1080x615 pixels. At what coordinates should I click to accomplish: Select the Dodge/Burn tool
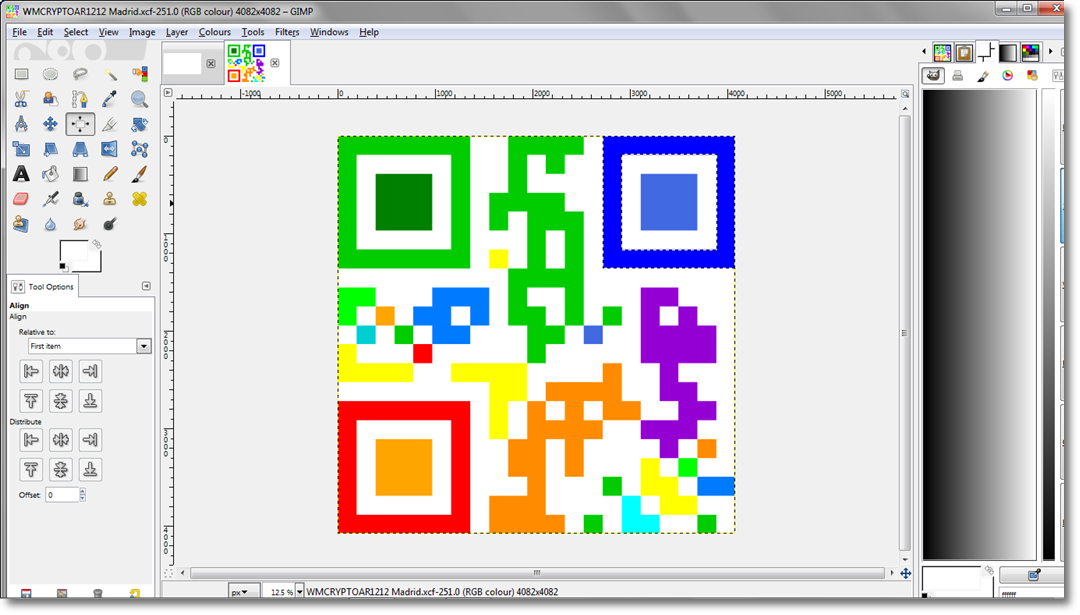(110, 224)
